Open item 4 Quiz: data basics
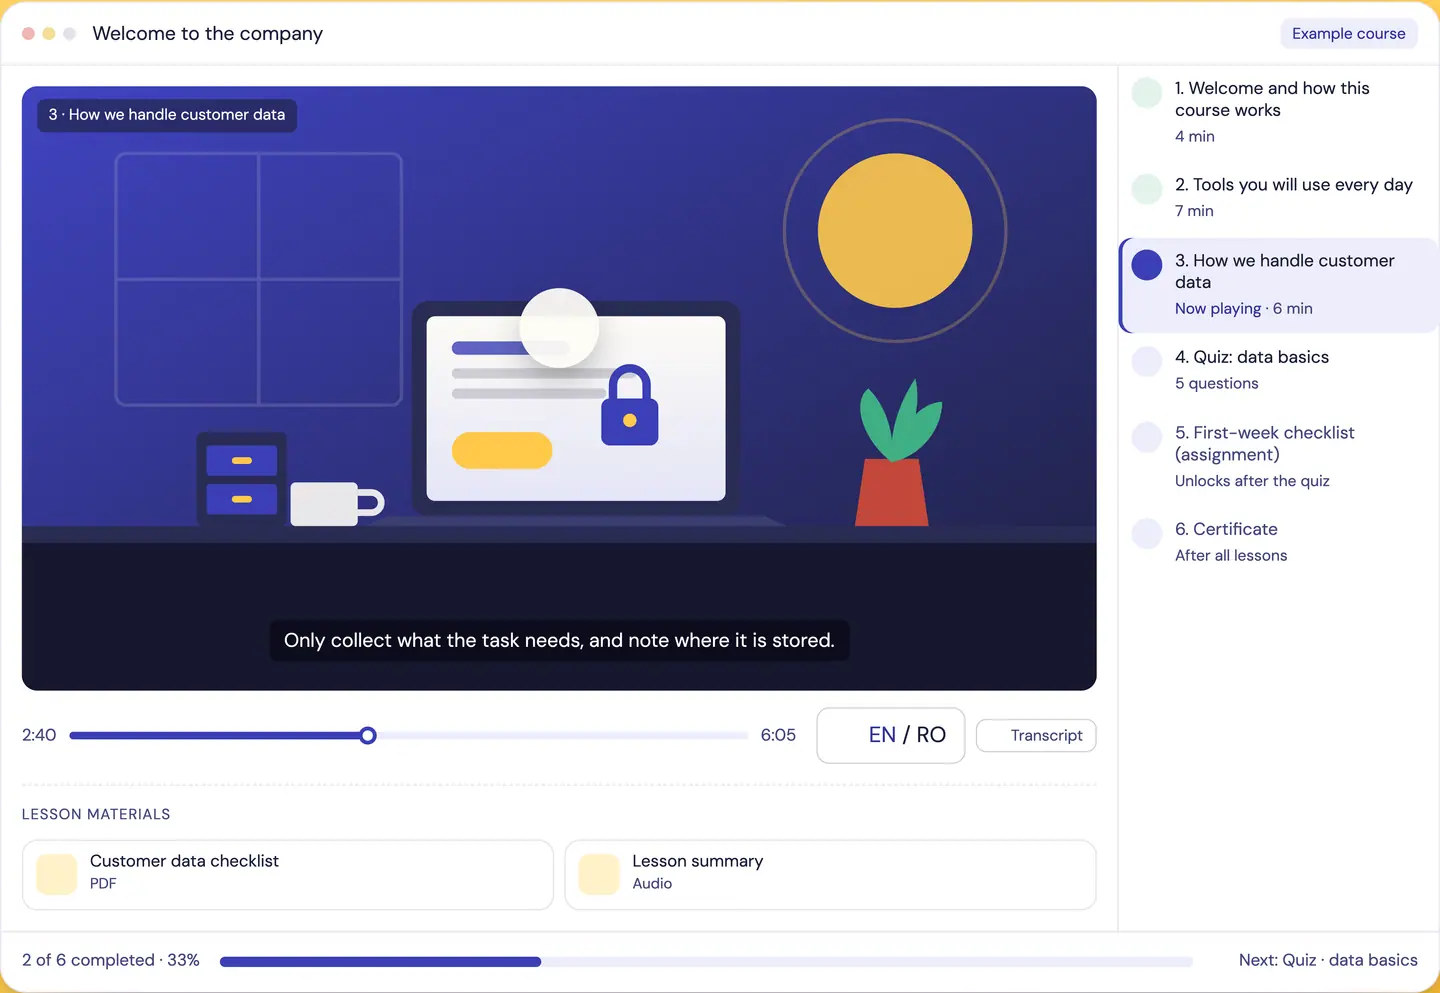The height and width of the screenshot is (993, 1440). click(x=1278, y=369)
